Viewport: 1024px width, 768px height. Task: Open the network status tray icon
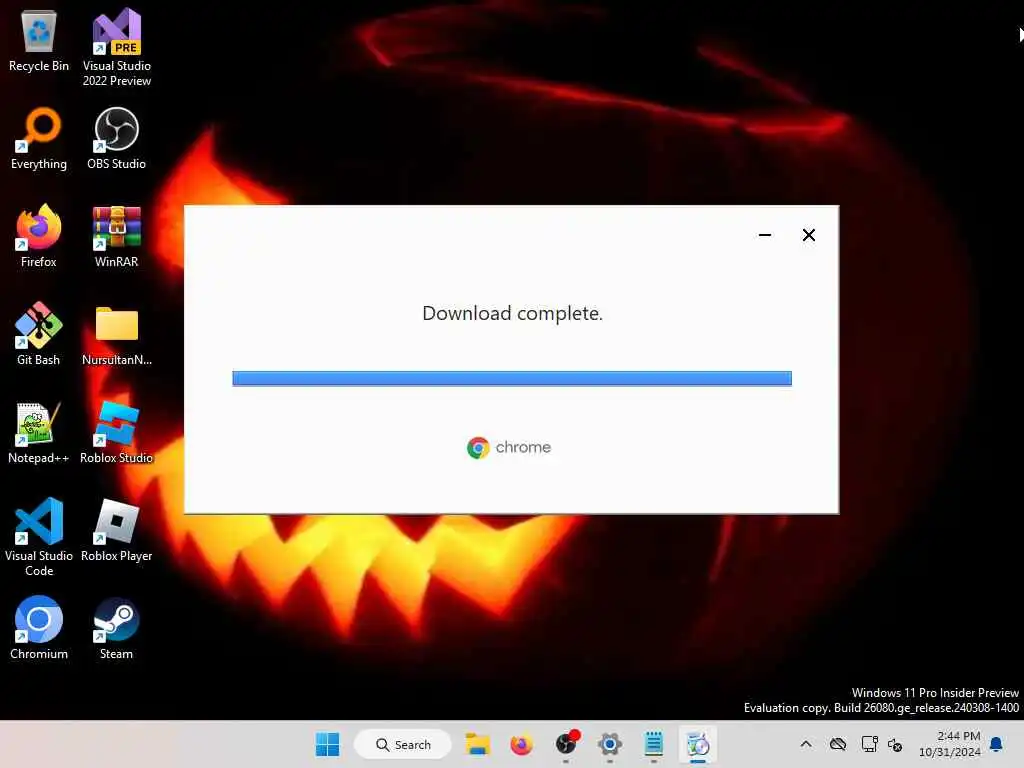point(869,744)
